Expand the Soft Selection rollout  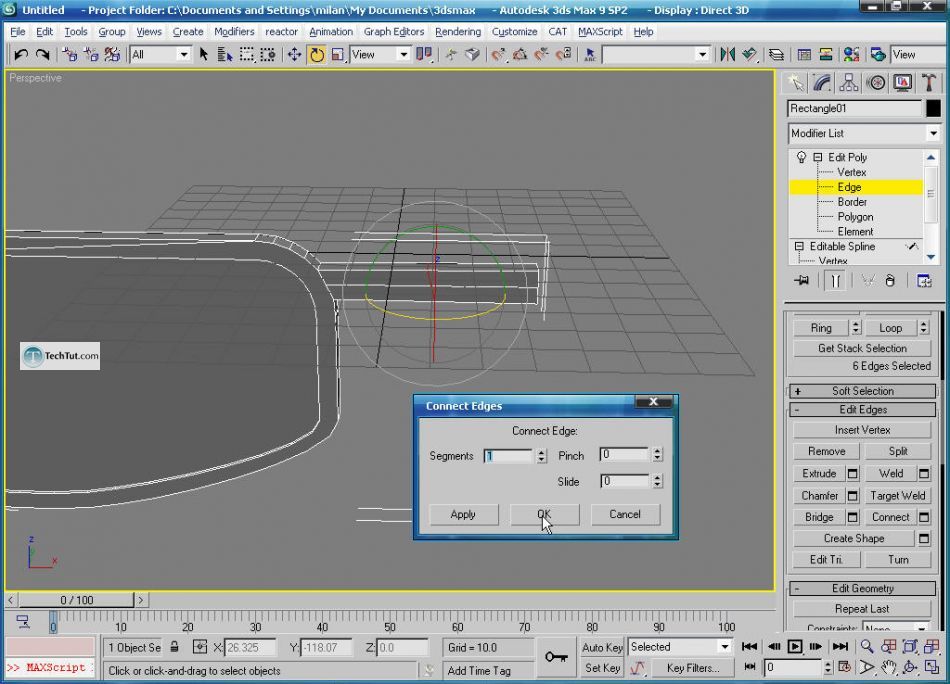pos(863,391)
